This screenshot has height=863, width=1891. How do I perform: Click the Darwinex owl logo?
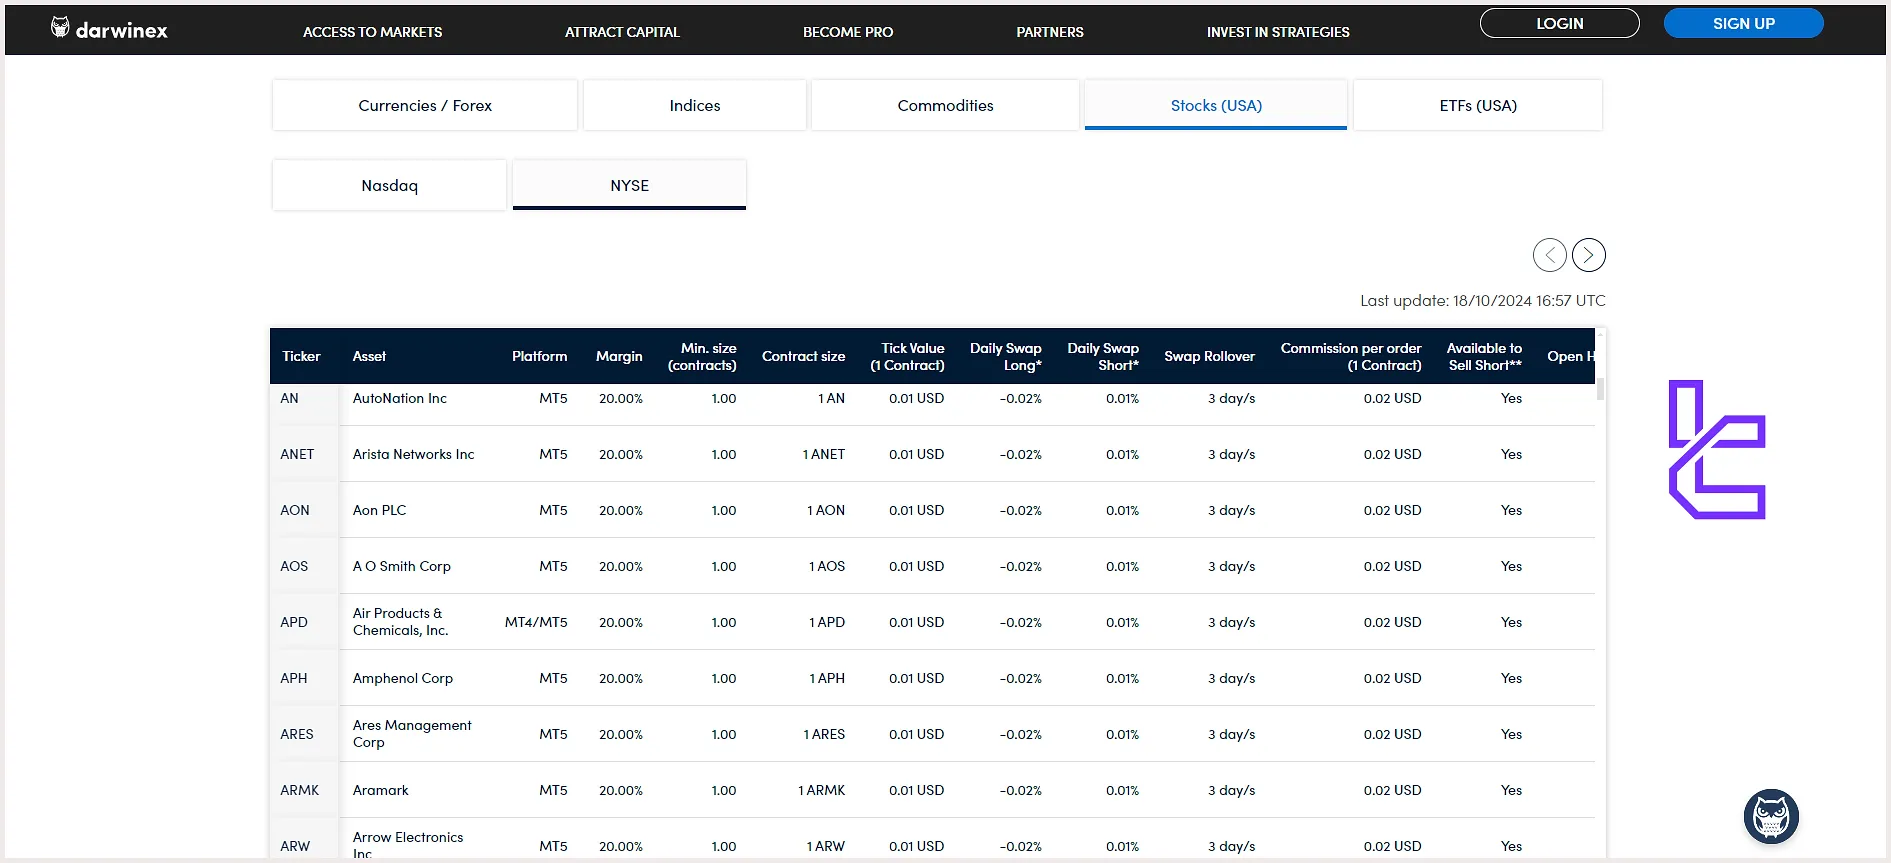[109, 29]
